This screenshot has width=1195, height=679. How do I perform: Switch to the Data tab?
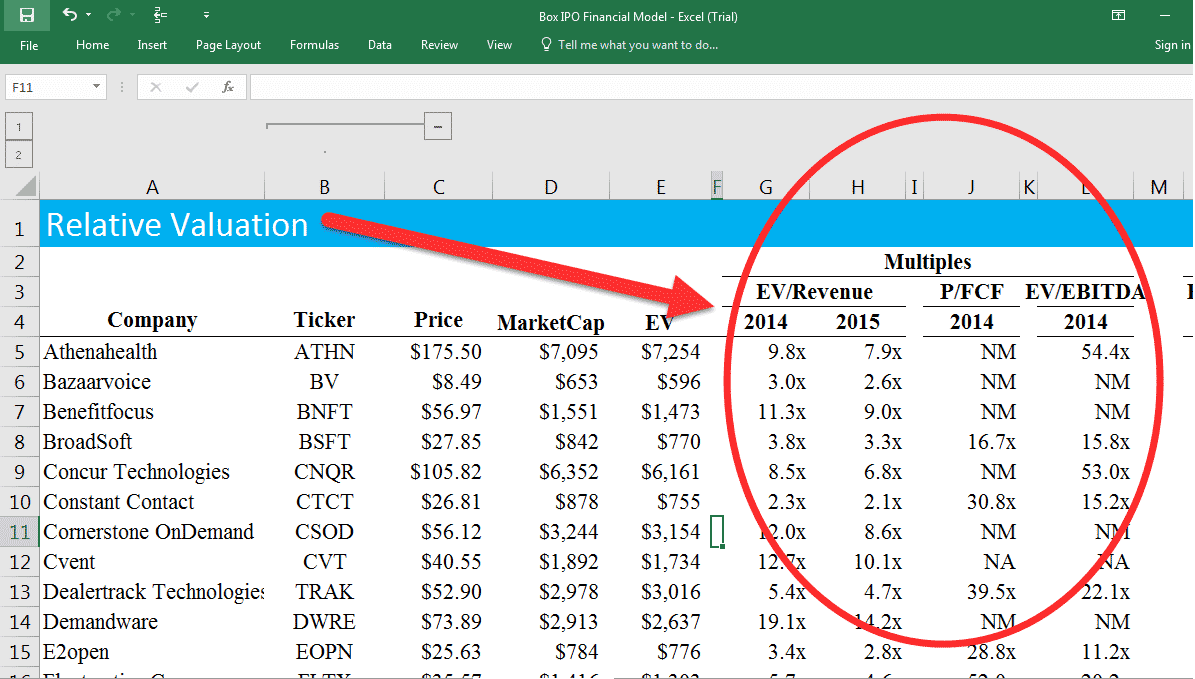tap(380, 45)
